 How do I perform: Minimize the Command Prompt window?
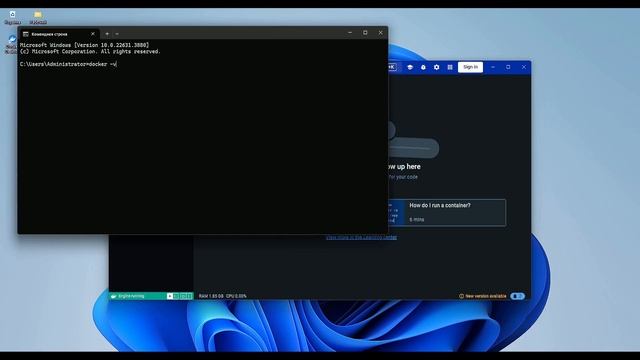click(350, 33)
